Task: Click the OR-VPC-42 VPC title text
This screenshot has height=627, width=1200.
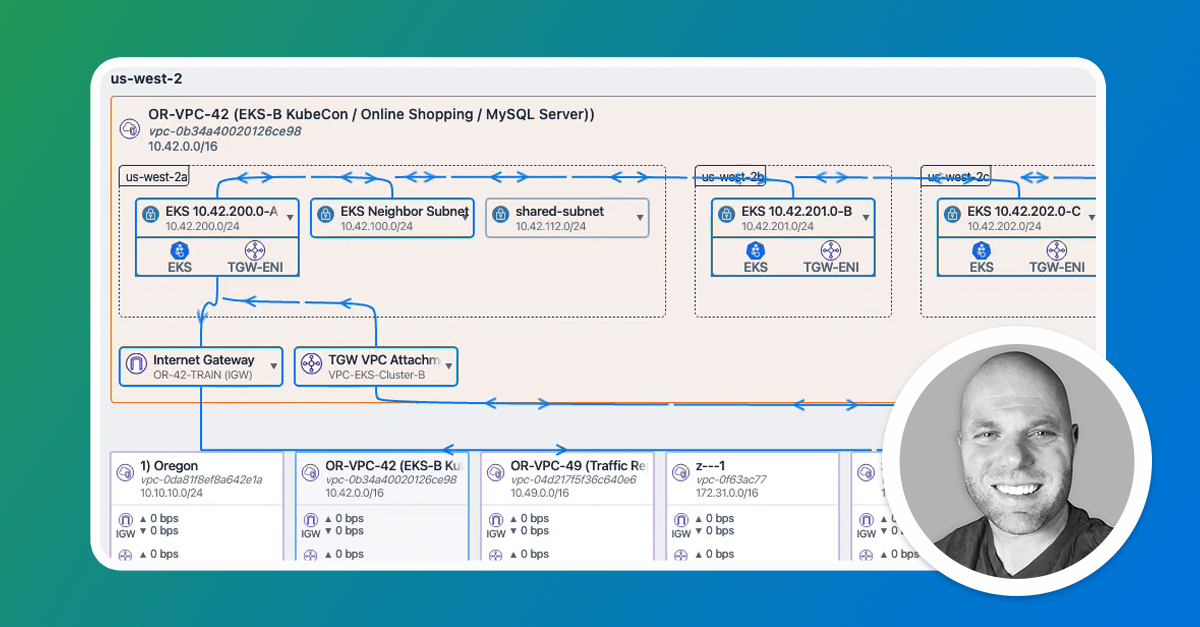Action: coord(371,114)
